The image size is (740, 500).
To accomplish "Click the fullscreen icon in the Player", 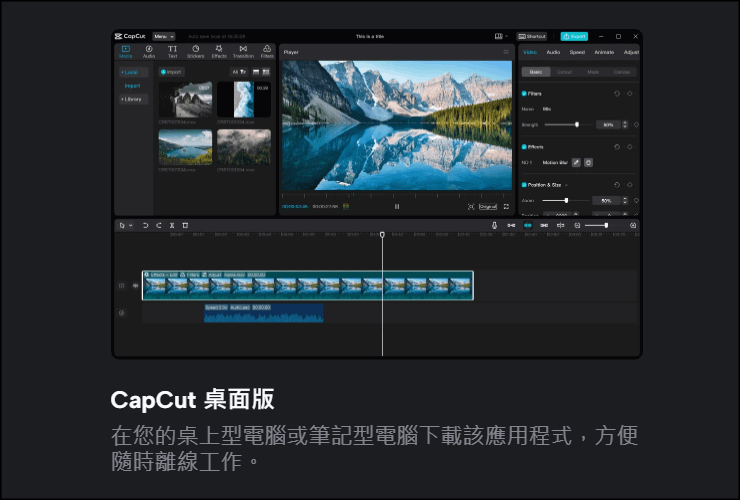I will pyautogui.click(x=506, y=206).
